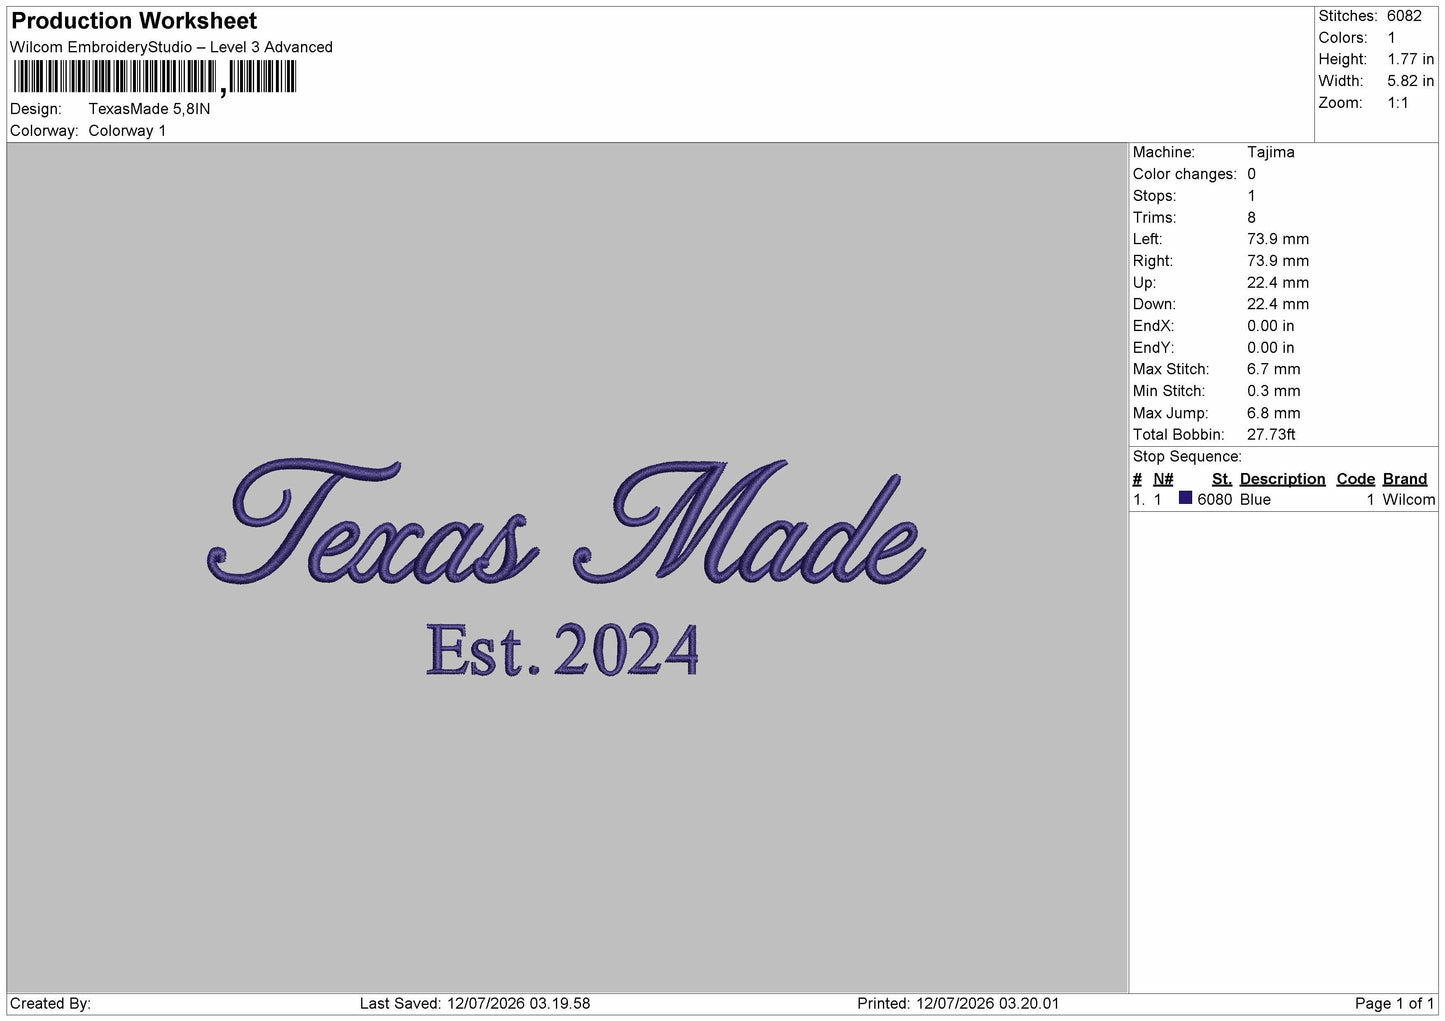Image resolution: width=1445 pixels, height=1021 pixels.
Task: Click the Stops value 1
Action: pos(1251,196)
